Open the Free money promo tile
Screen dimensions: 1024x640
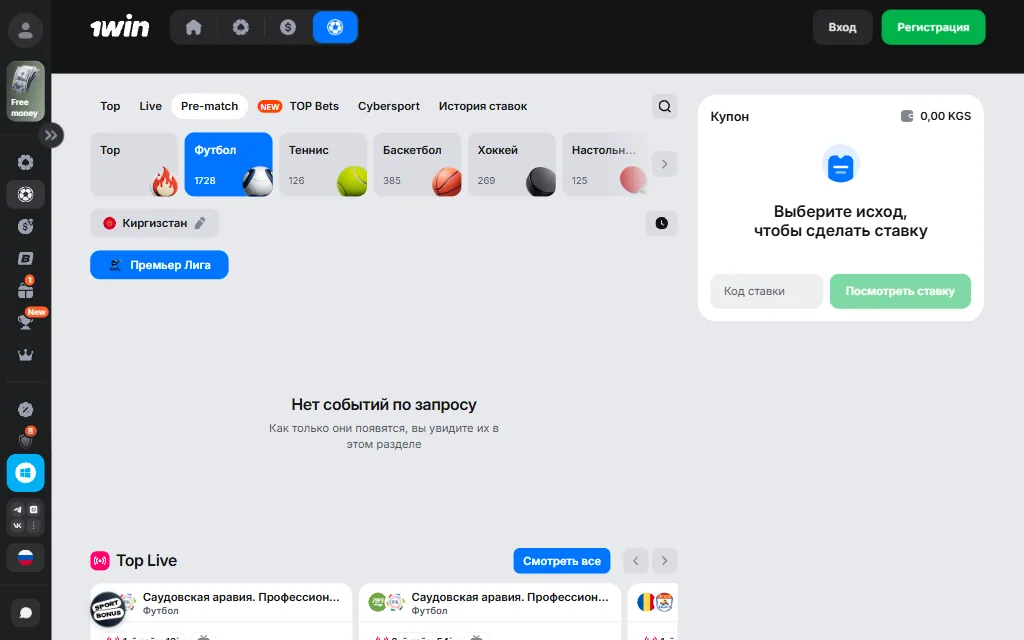[x=25, y=91]
